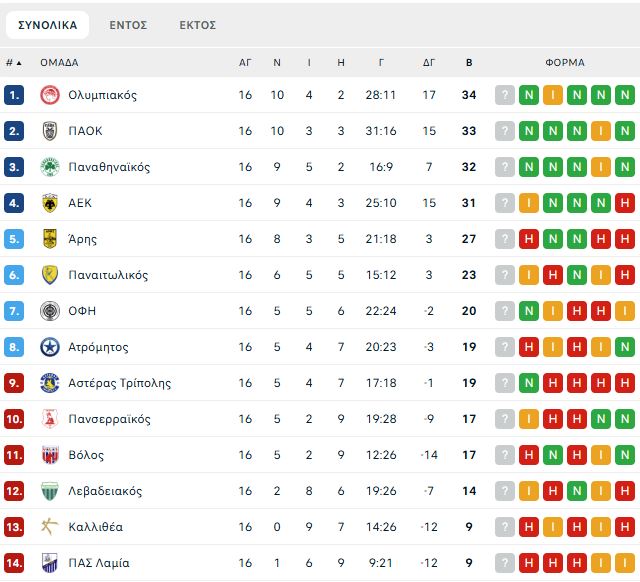Click the ΟΦΗ team logo
Viewport: 640px width, 582px height.
[49, 311]
